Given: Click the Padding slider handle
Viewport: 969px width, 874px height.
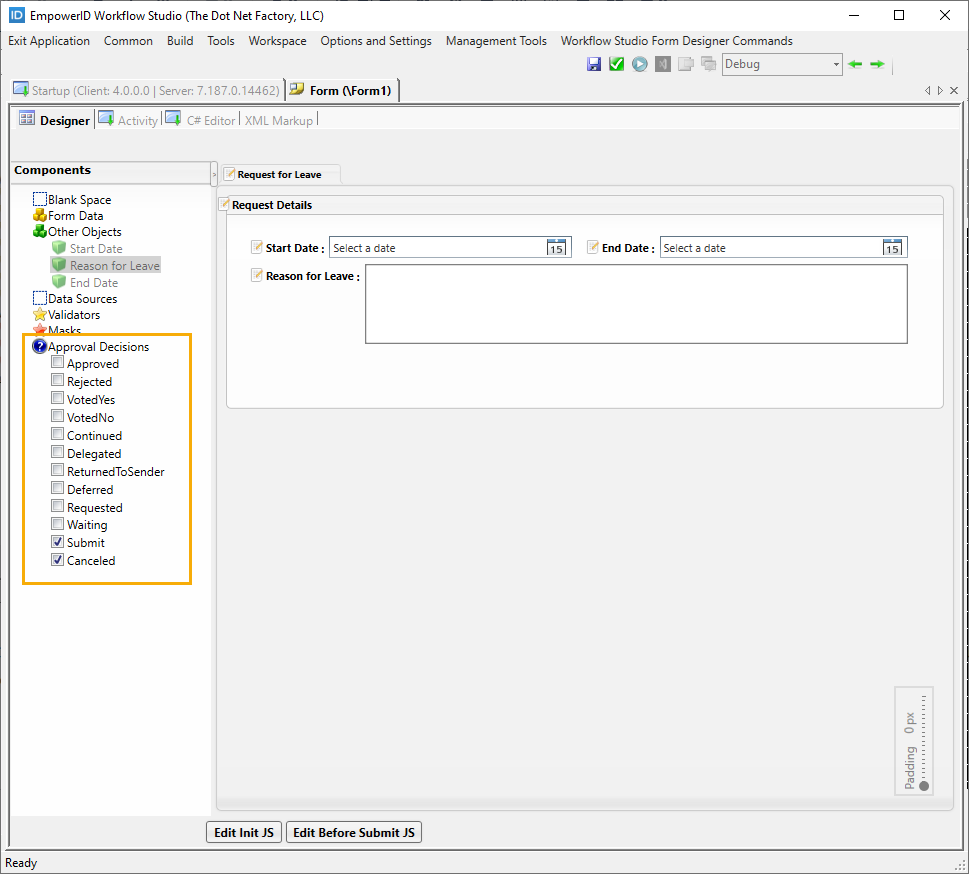Looking at the screenshot, I should point(924,786).
